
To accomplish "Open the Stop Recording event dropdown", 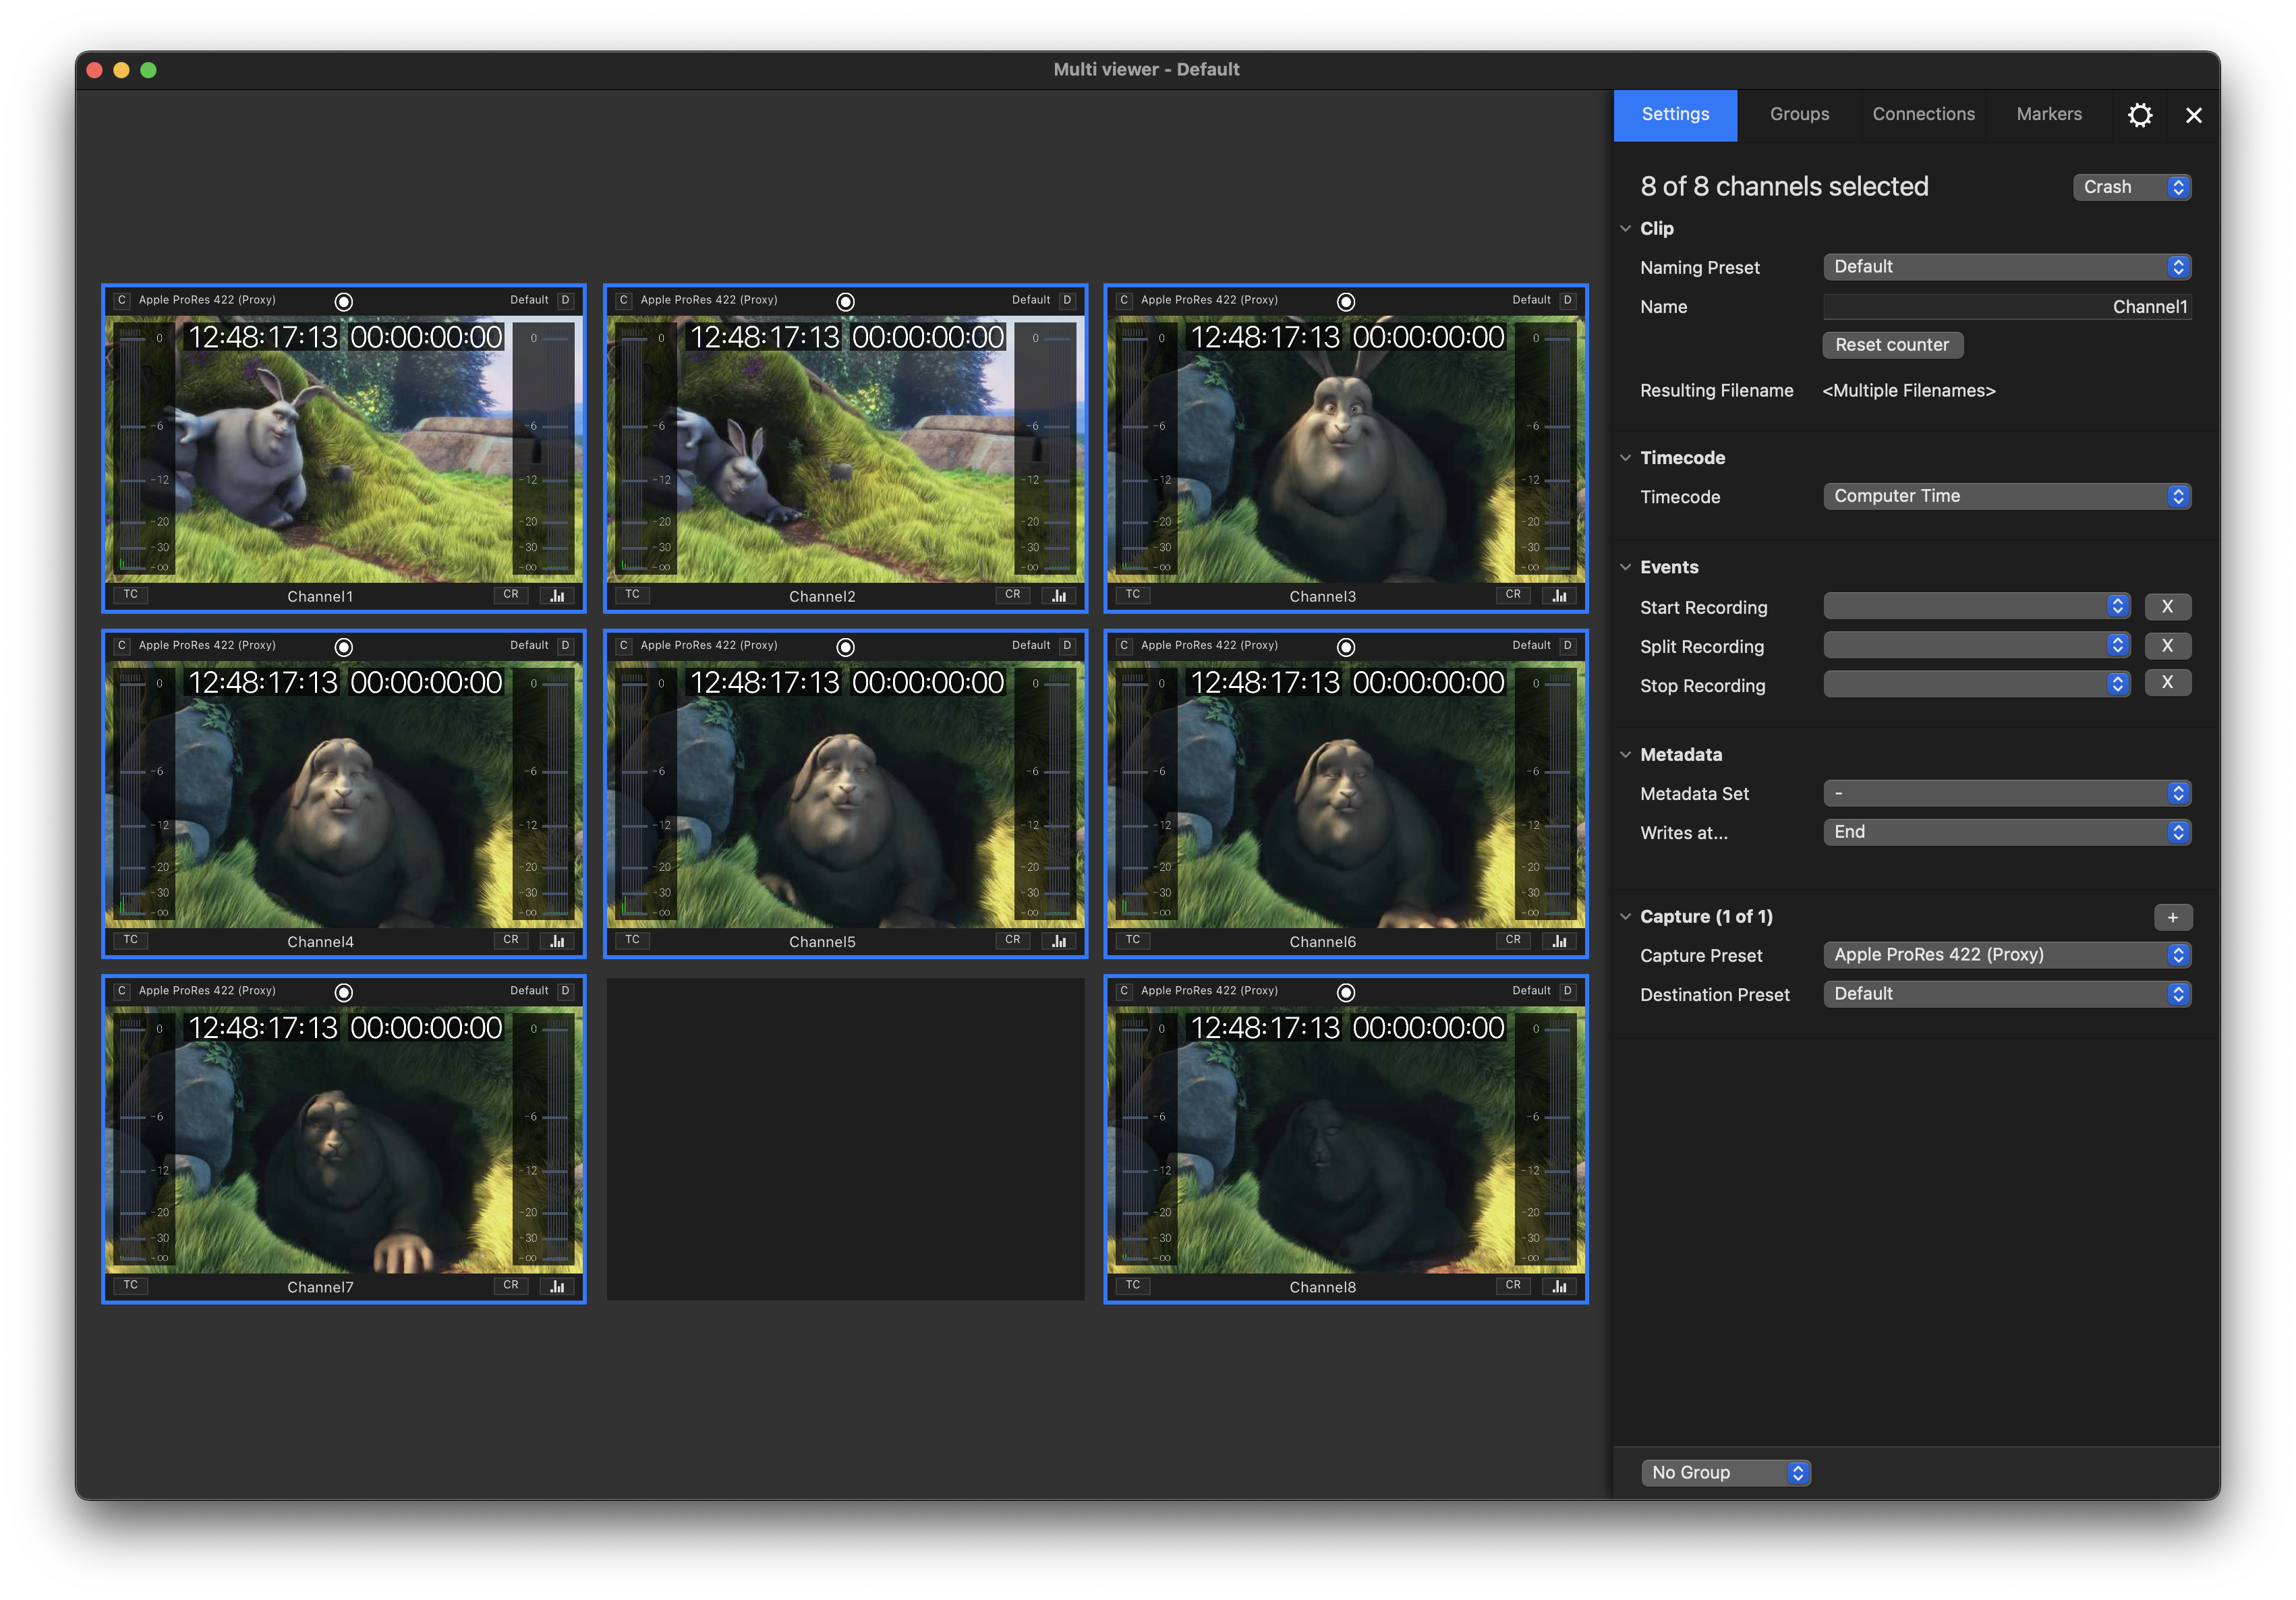I will coord(1977,684).
